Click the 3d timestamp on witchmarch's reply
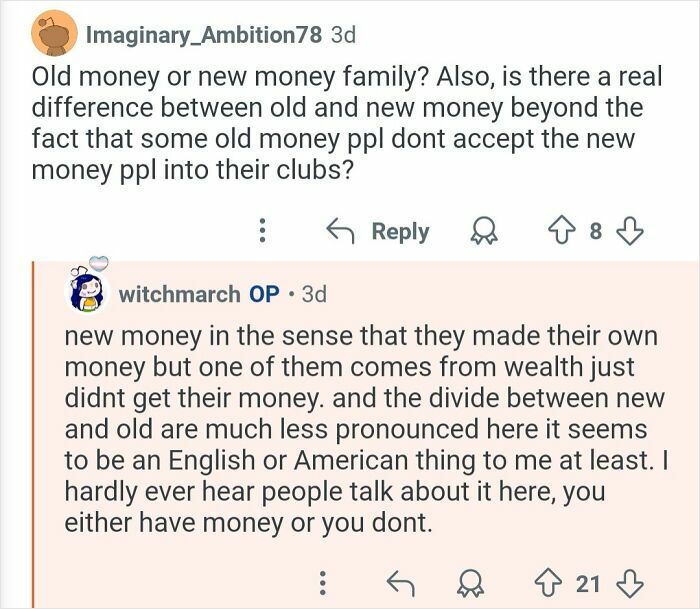The height and width of the screenshot is (609, 700). pyautogui.click(x=313, y=294)
